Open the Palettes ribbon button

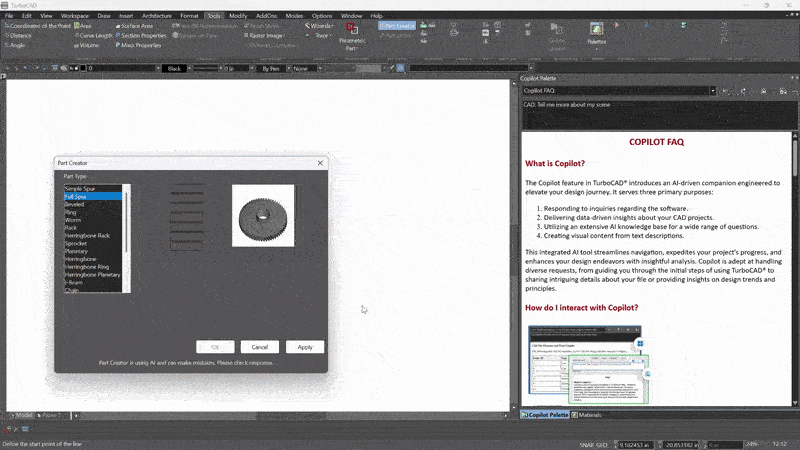coord(596,33)
